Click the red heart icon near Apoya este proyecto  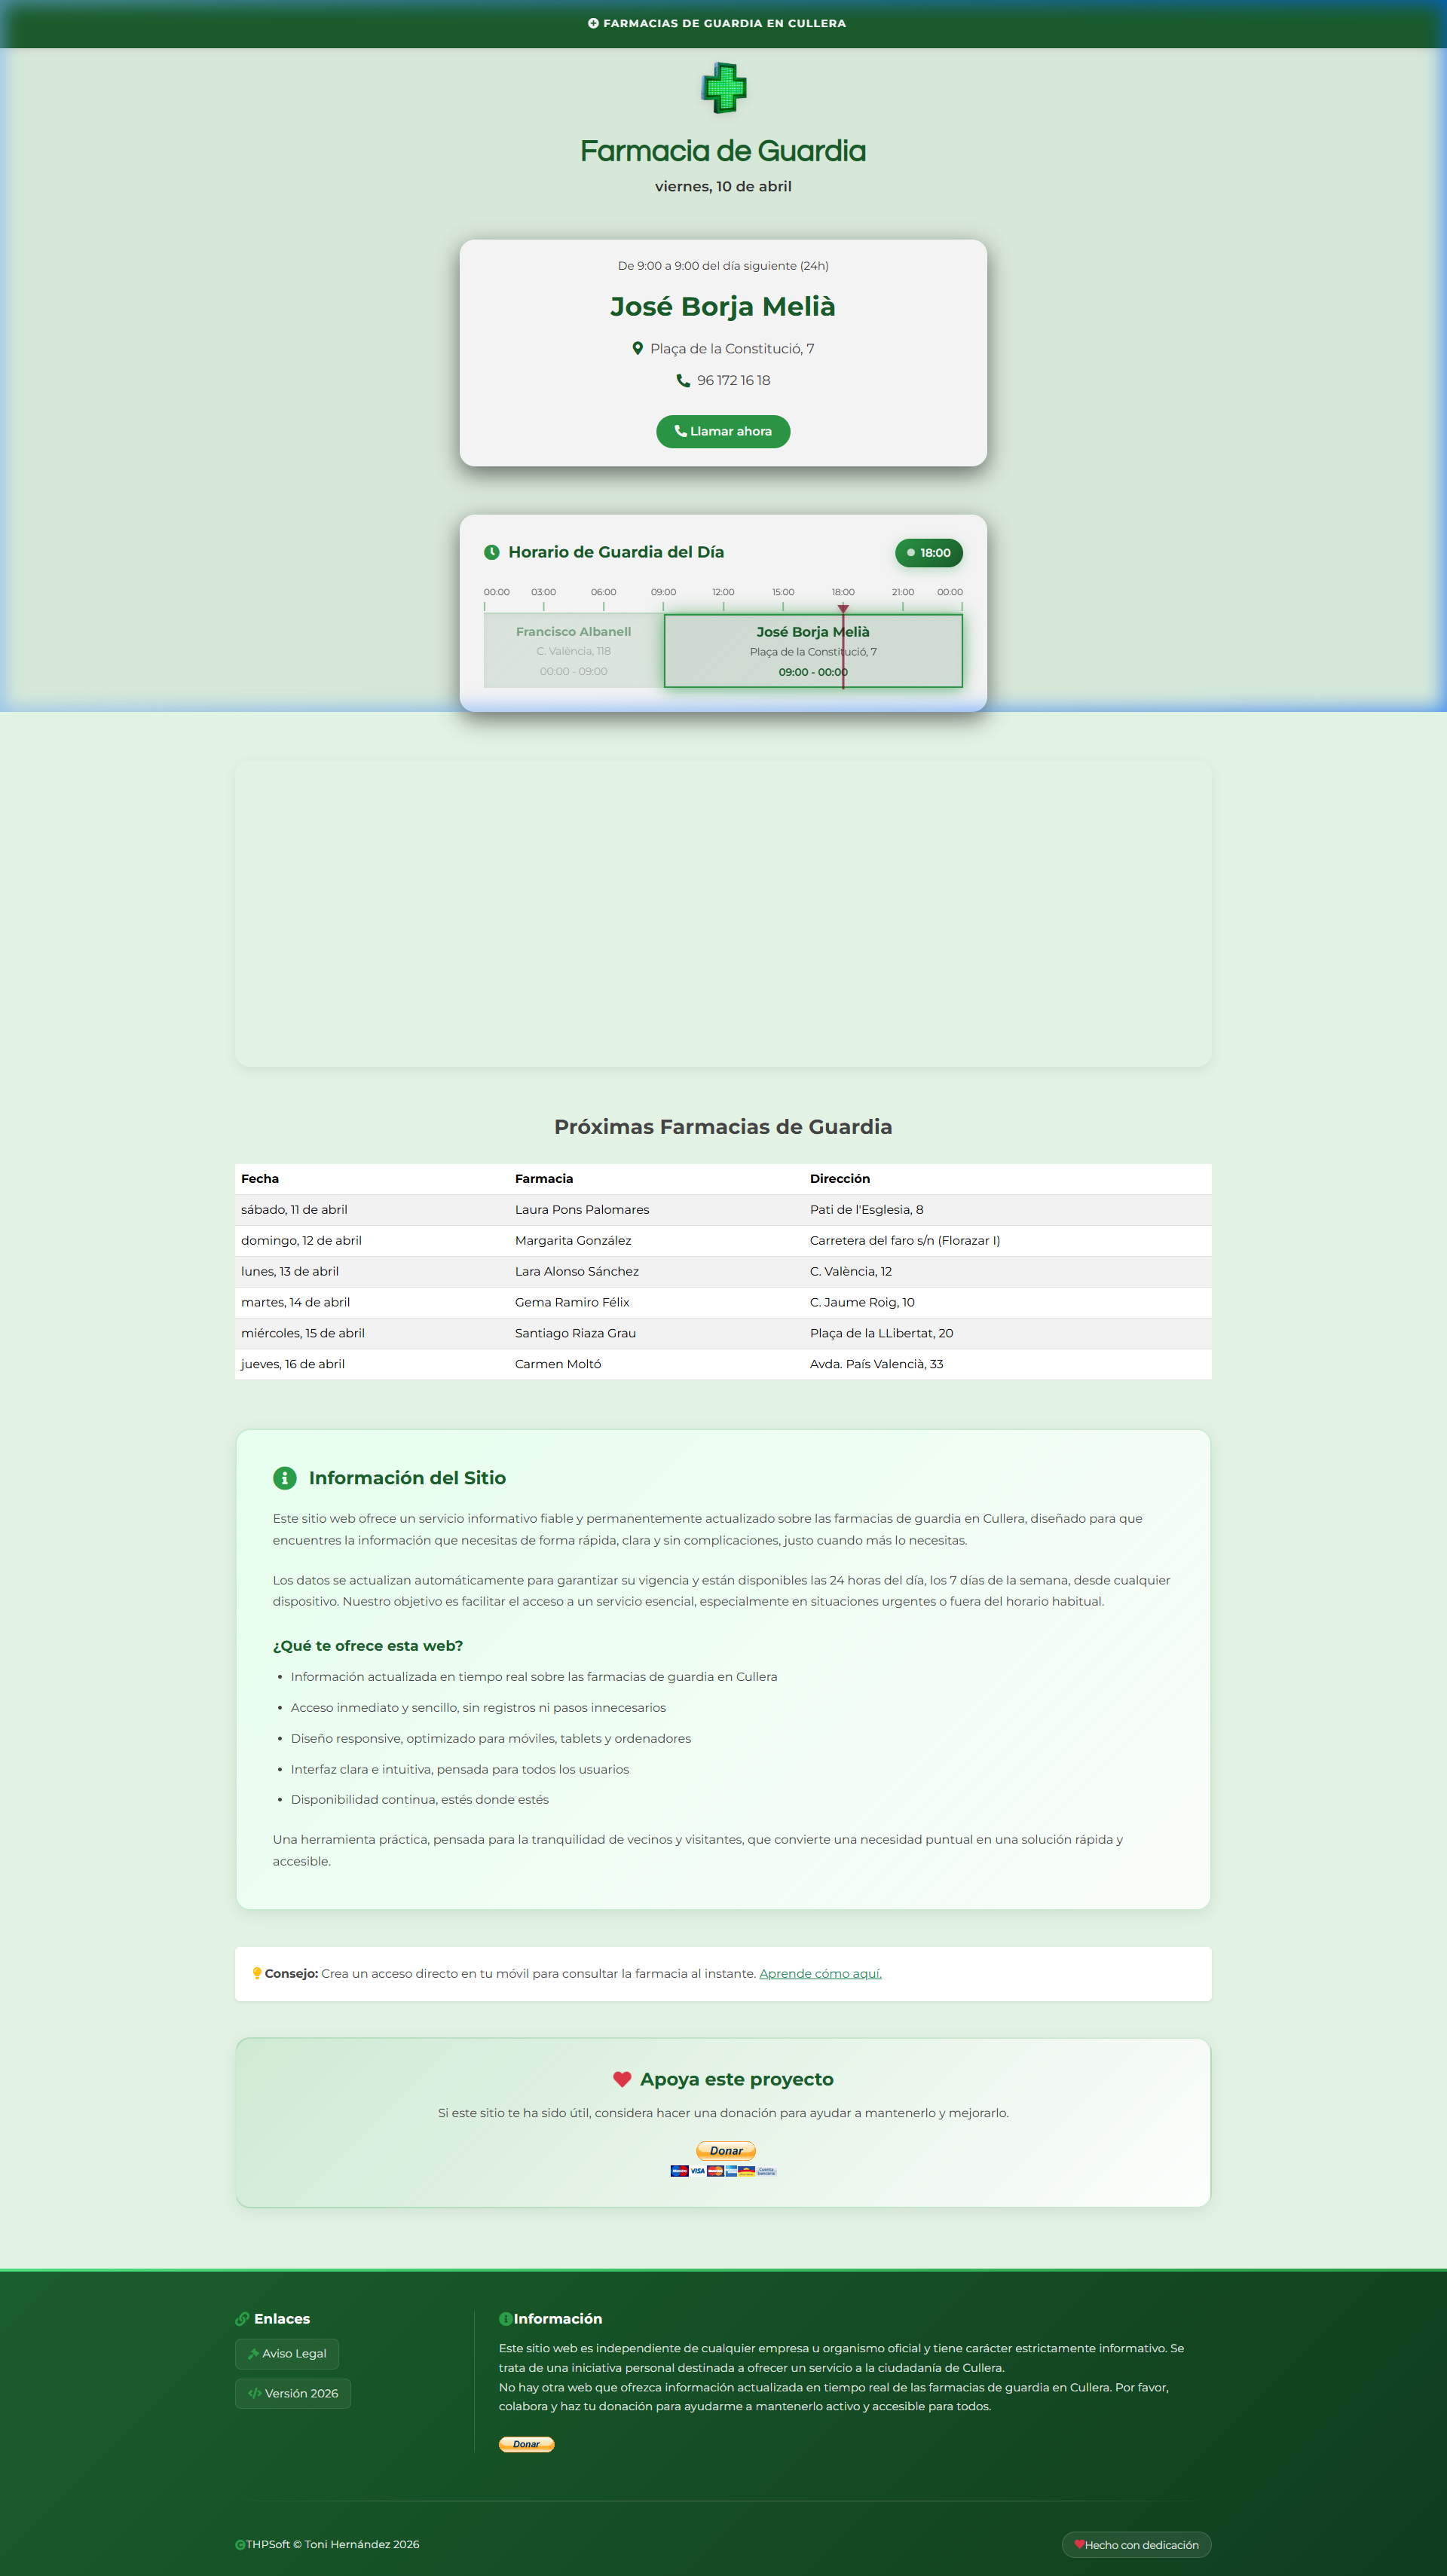pos(621,2079)
